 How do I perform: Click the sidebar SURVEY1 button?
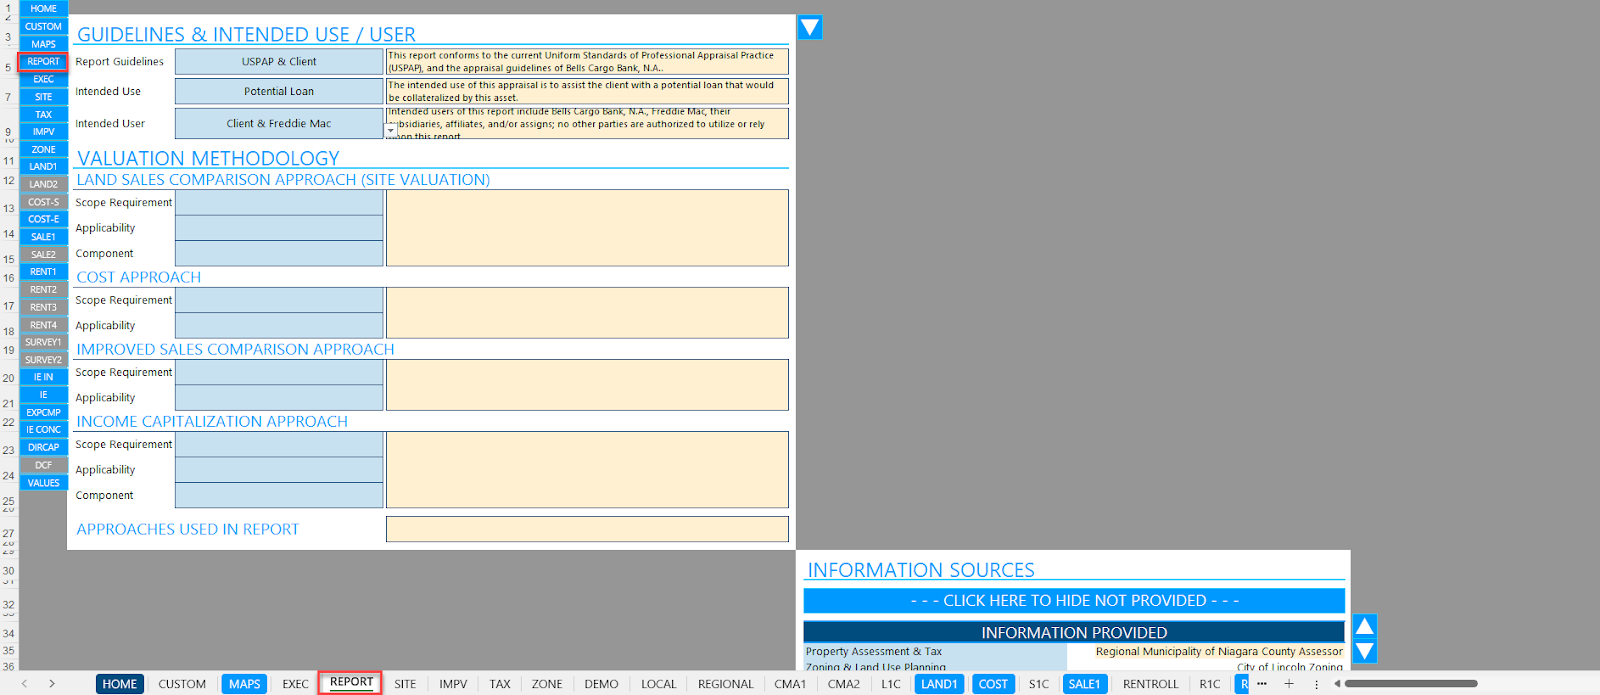(43, 342)
